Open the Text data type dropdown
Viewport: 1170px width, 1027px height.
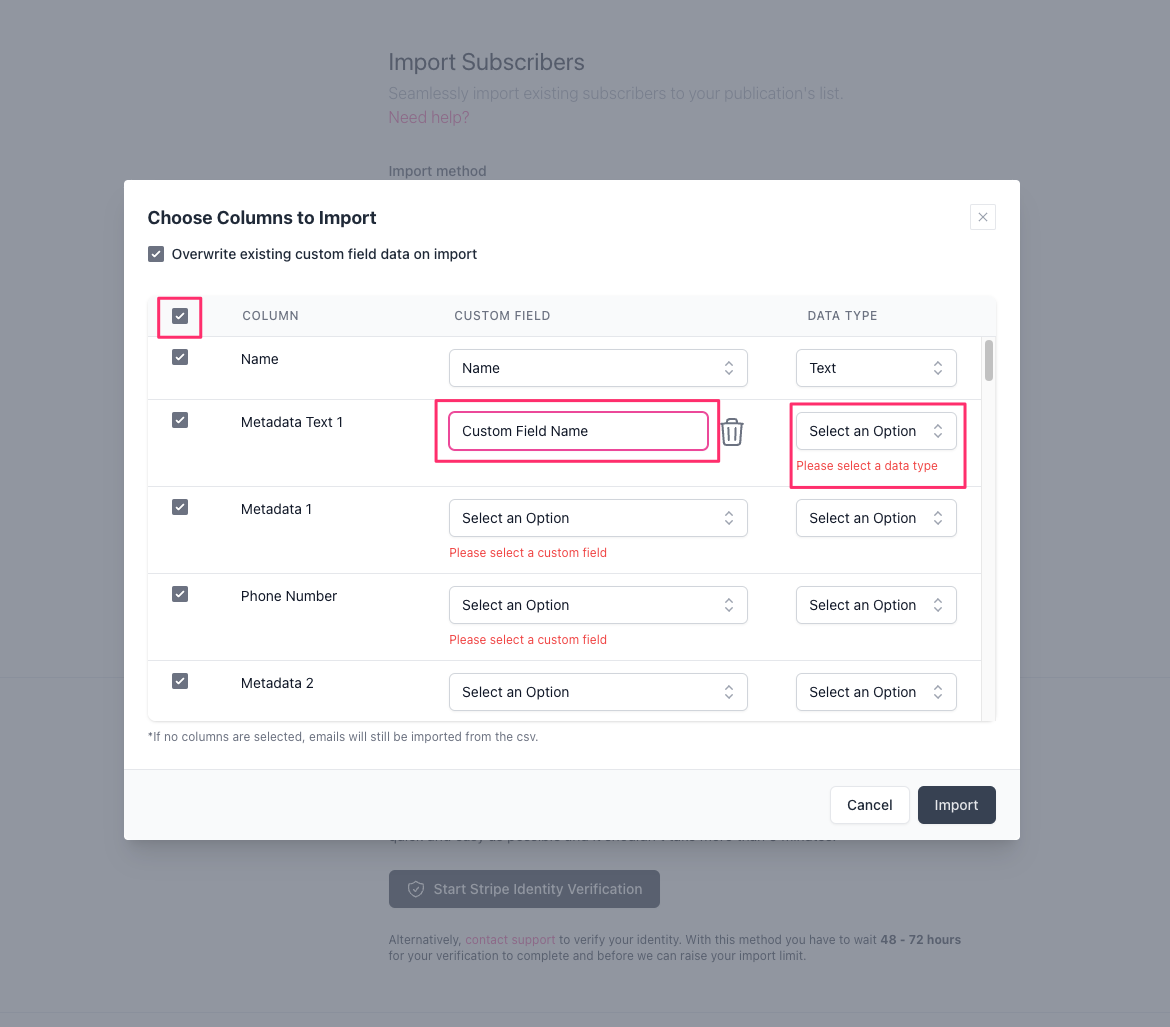click(x=875, y=368)
